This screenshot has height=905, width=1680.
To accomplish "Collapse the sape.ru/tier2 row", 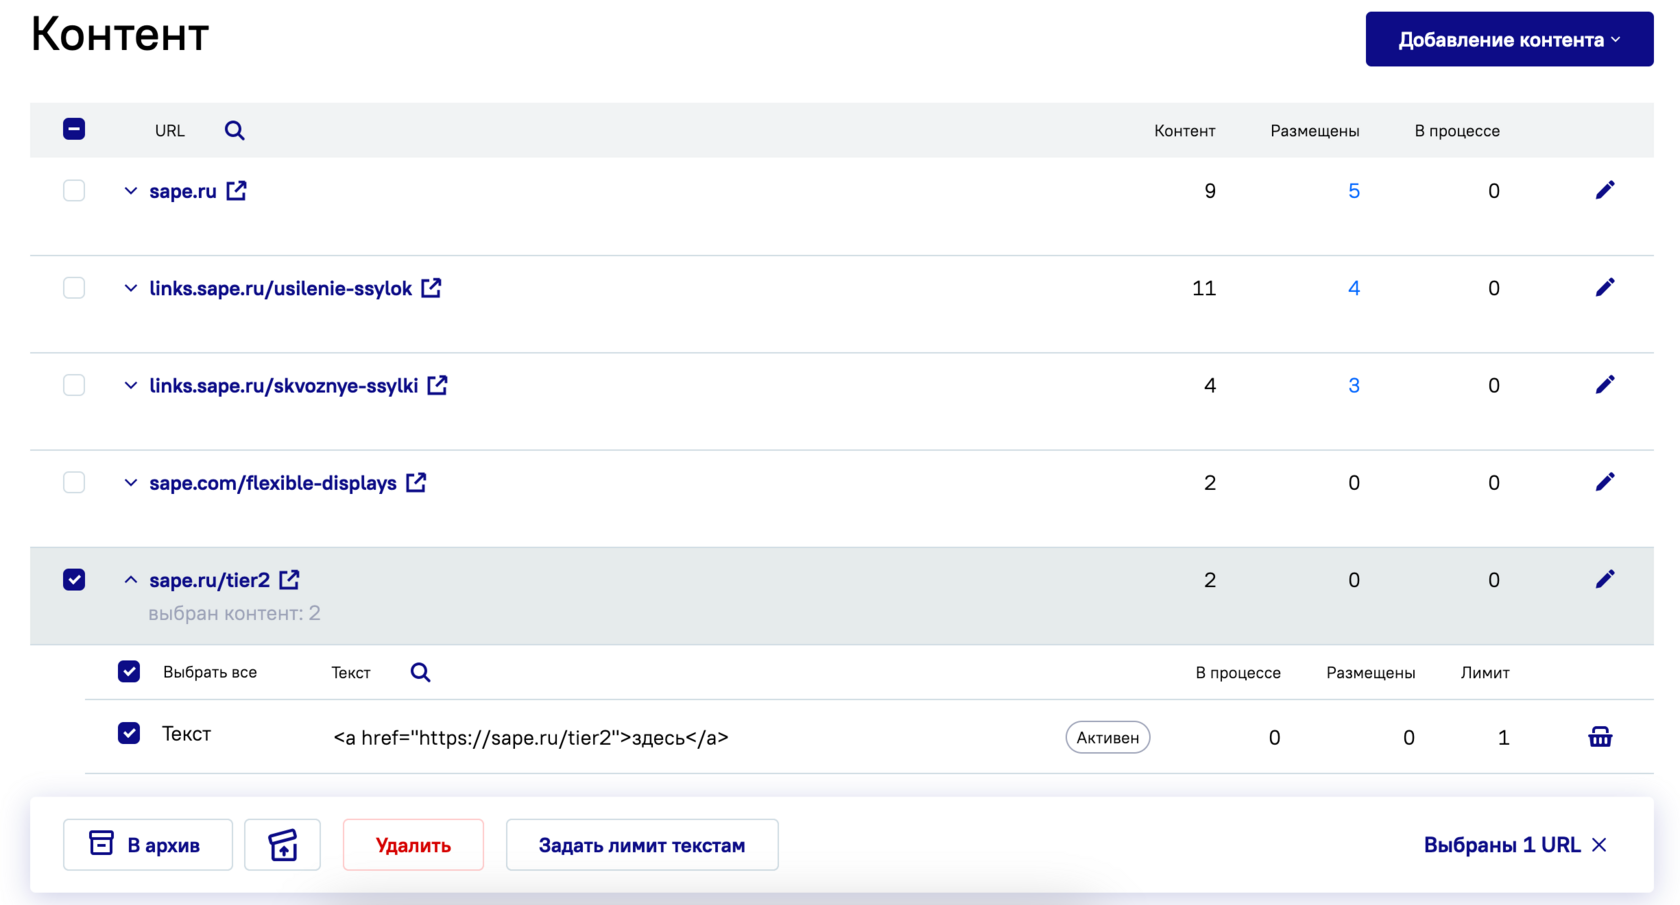I will coord(130,580).
